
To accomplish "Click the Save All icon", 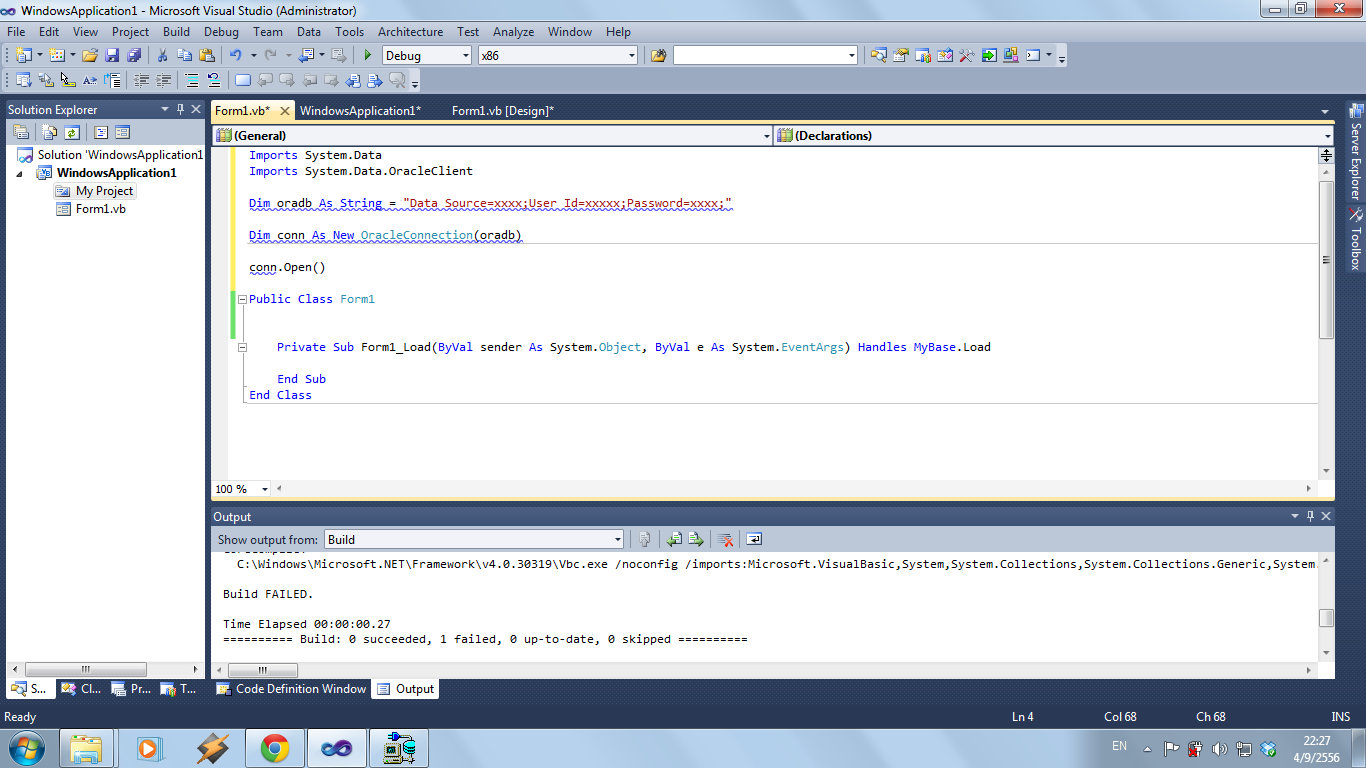I will point(133,55).
